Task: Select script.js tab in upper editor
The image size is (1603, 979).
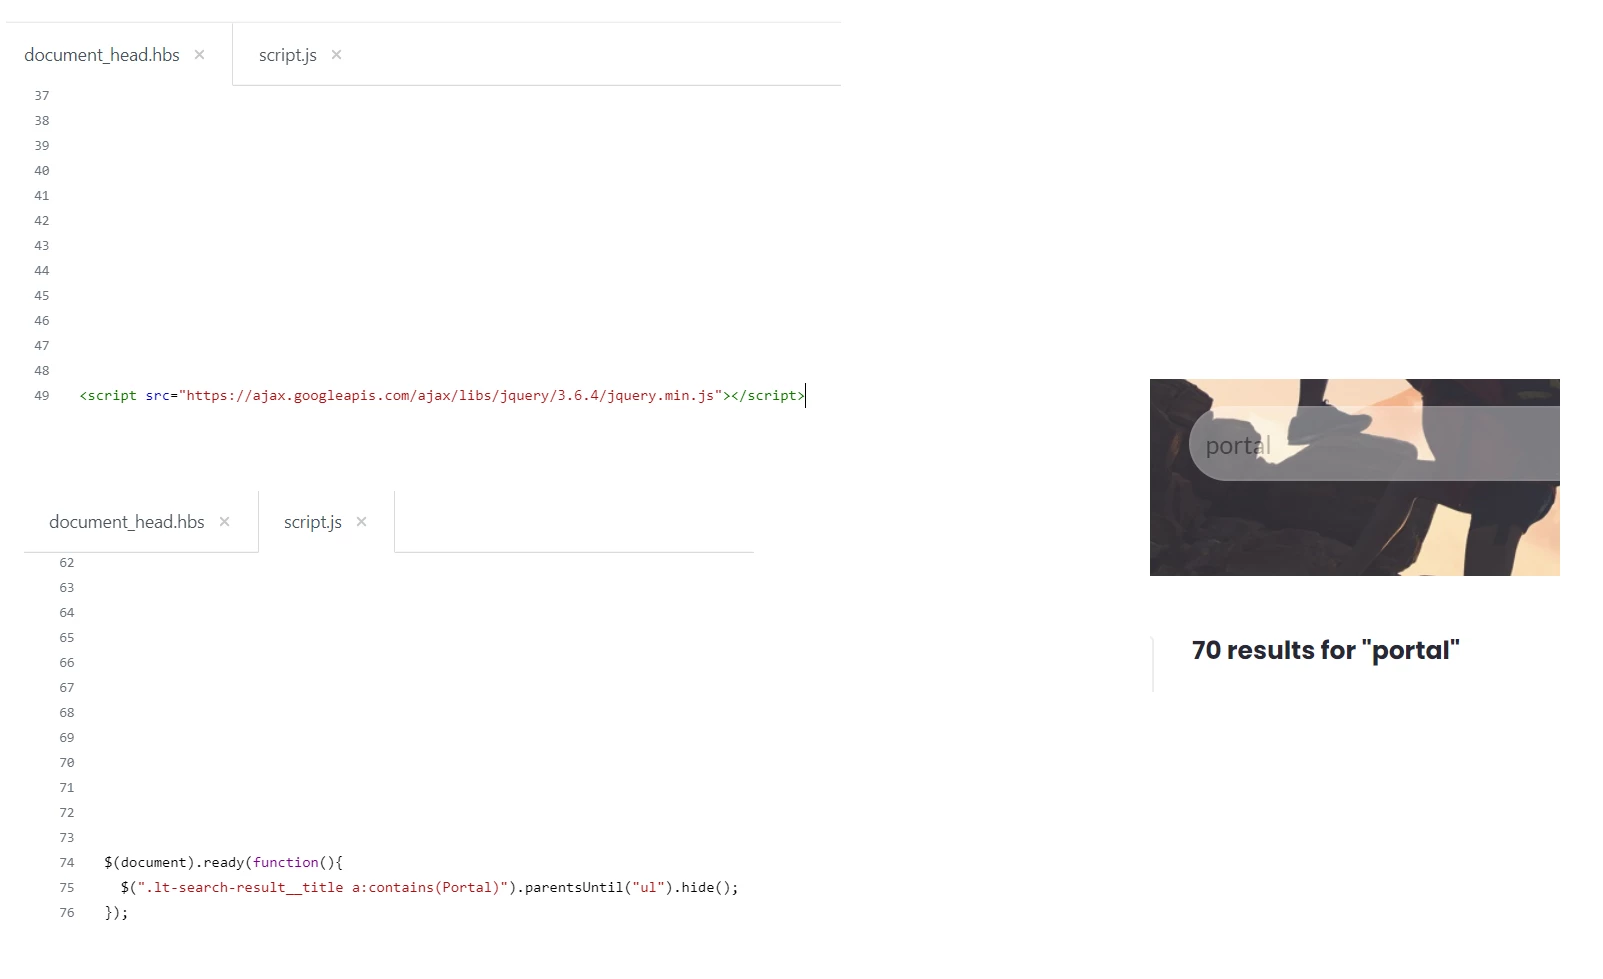Action: click(288, 55)
